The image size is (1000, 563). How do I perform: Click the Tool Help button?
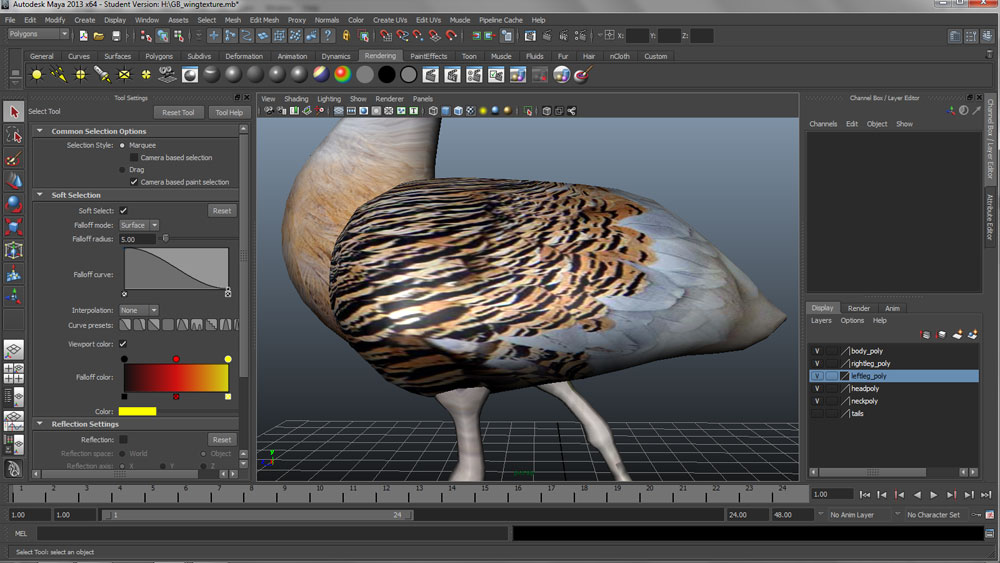coord(229,113)
